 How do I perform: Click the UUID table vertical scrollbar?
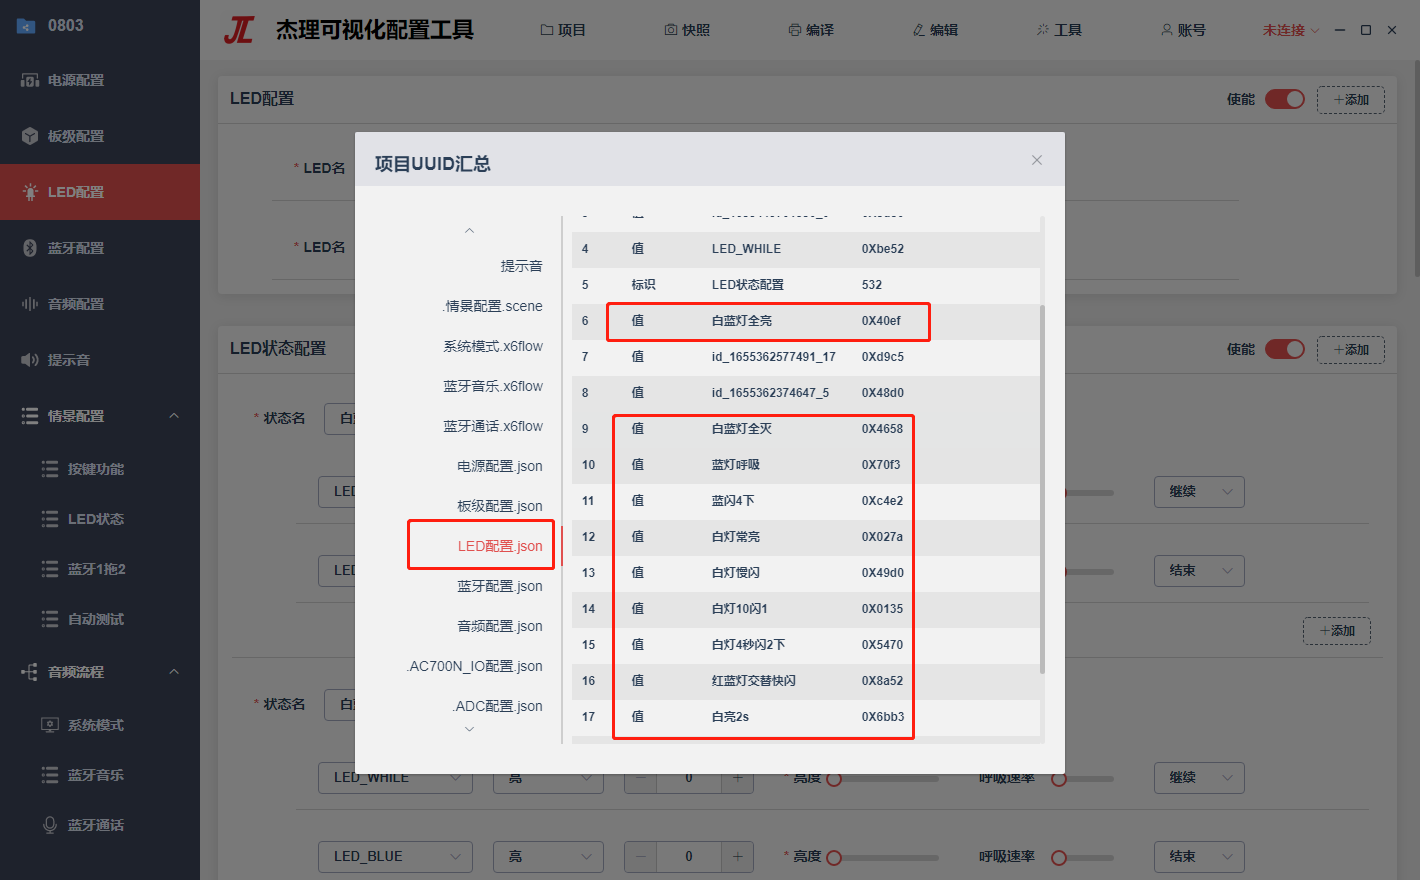point(1042,490)
